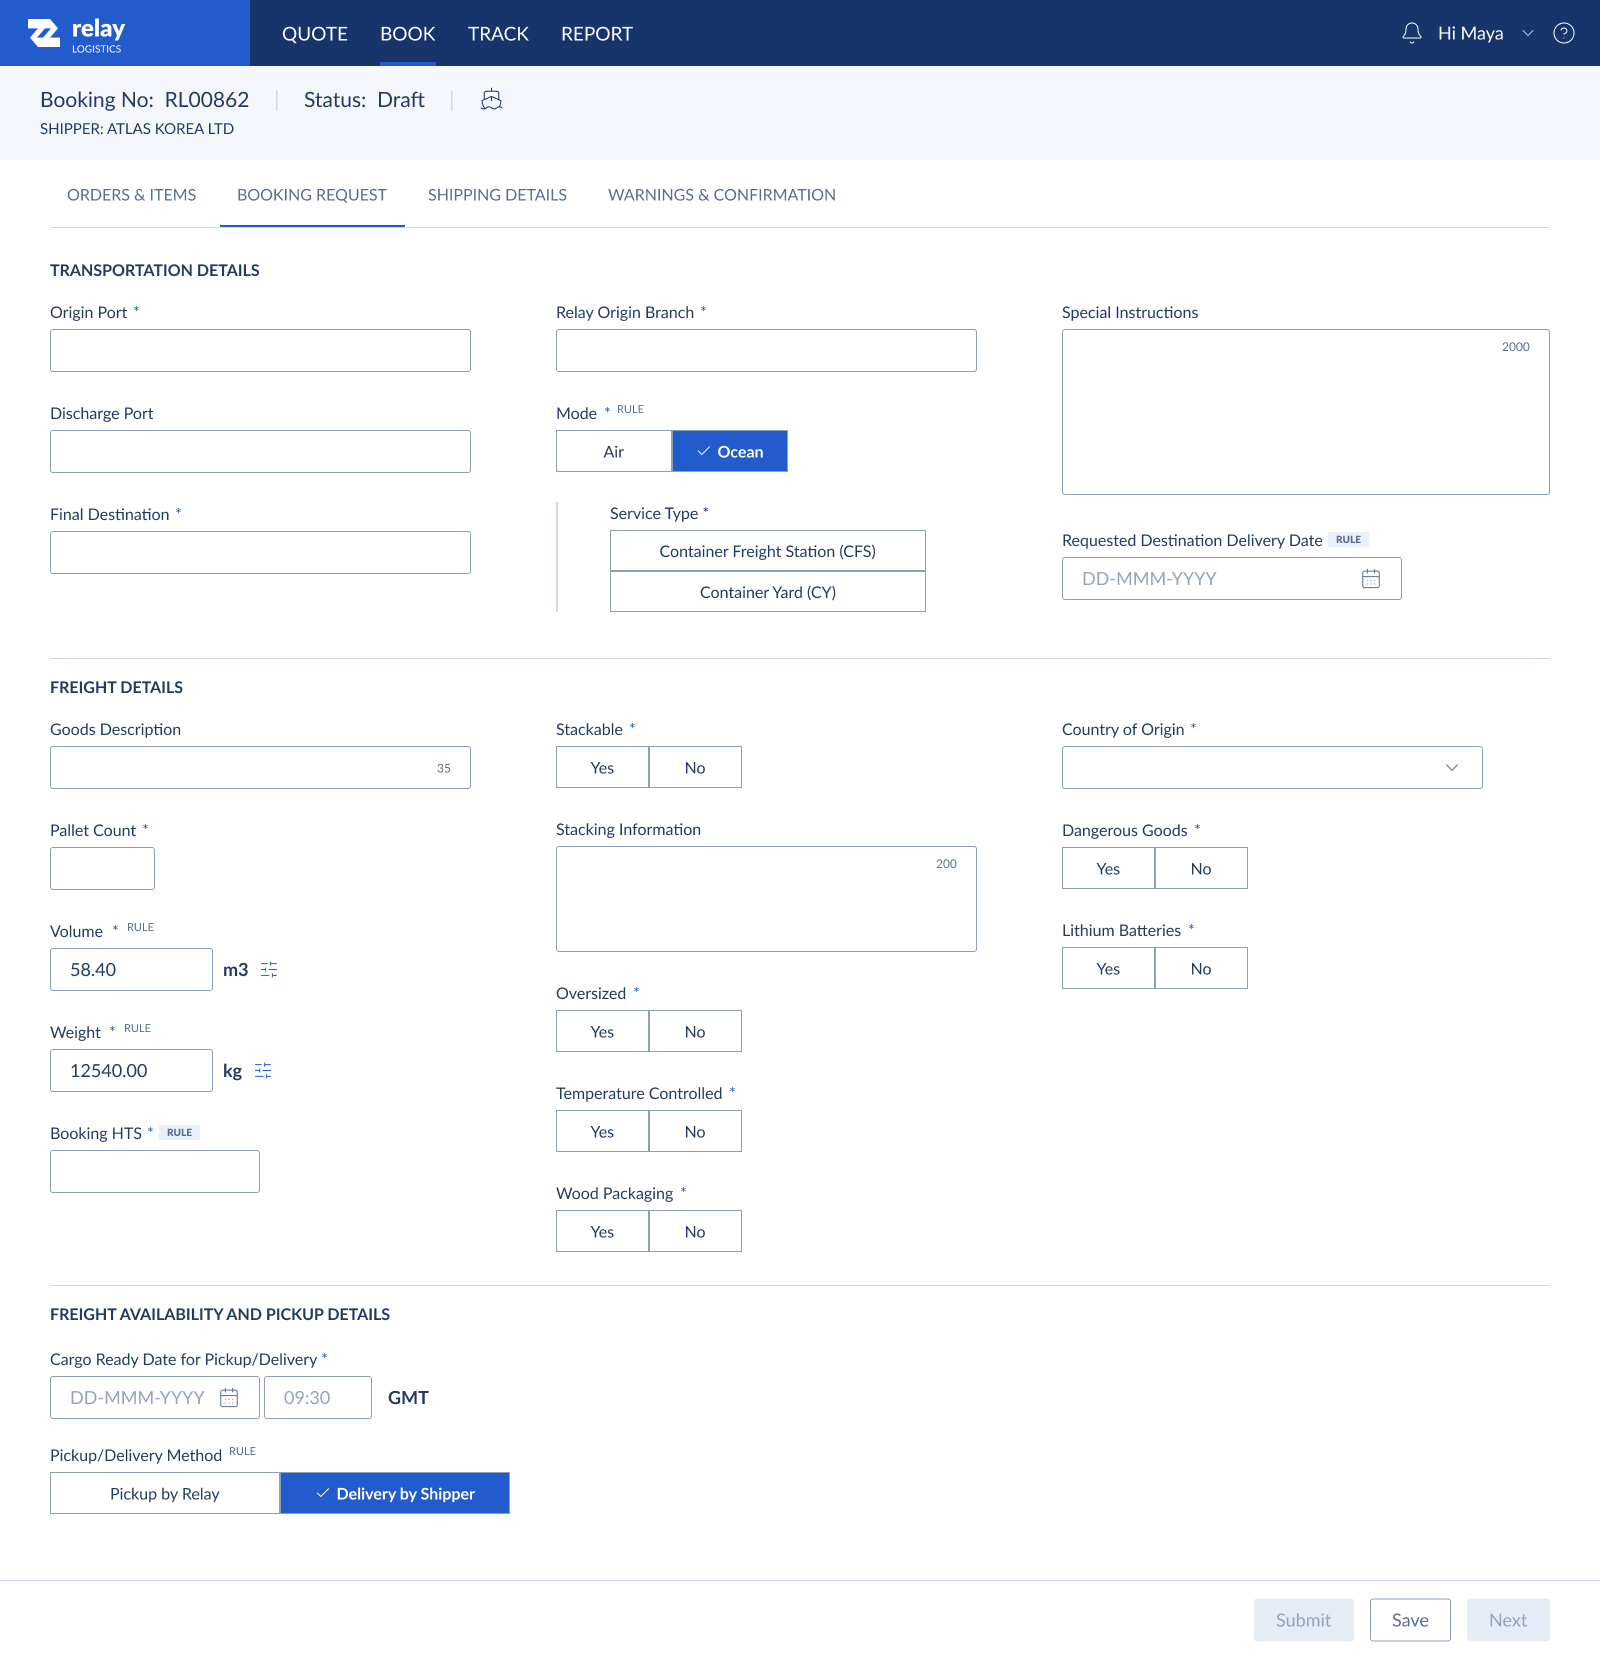Select Delivery by Shipper method
The width and height of the screenshot is (1600, 1660).
click(x=395, y=1493)
